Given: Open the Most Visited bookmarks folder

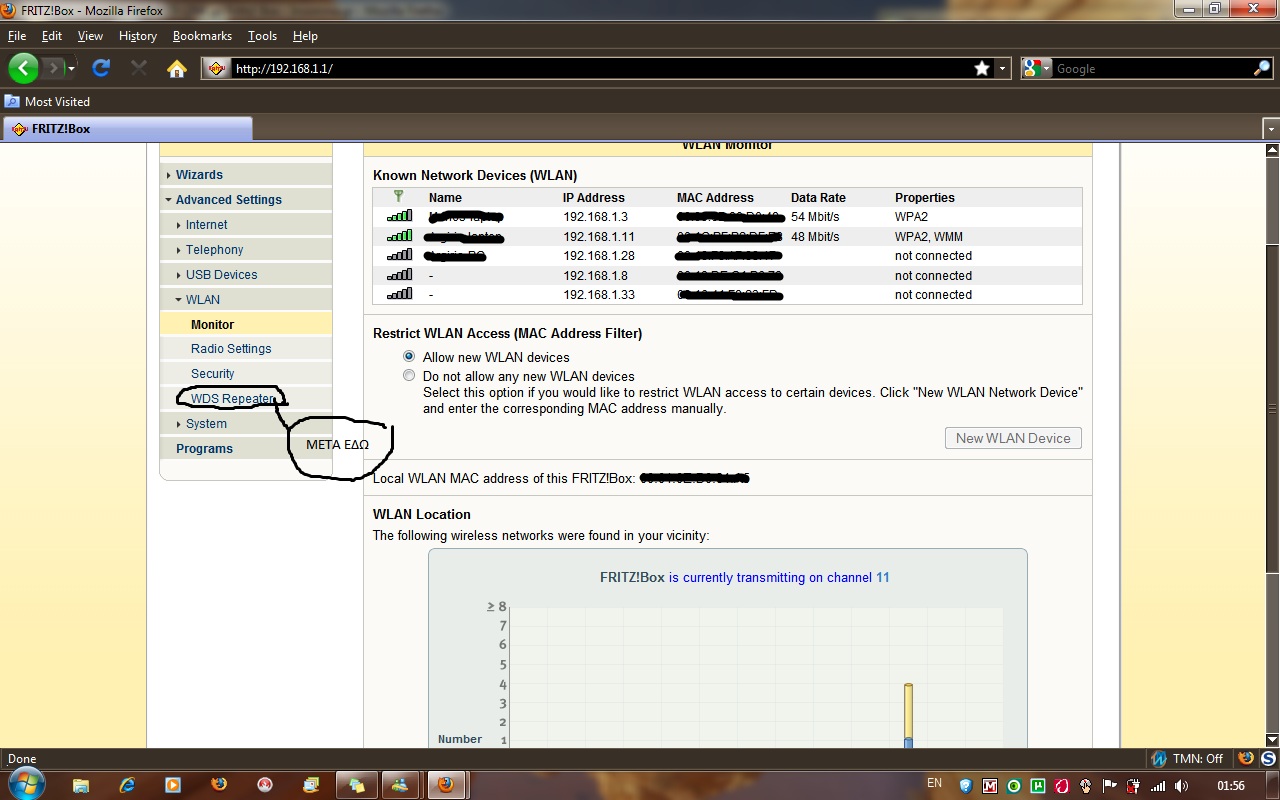Looking at the screenshot, I should (x=48, y=102).
